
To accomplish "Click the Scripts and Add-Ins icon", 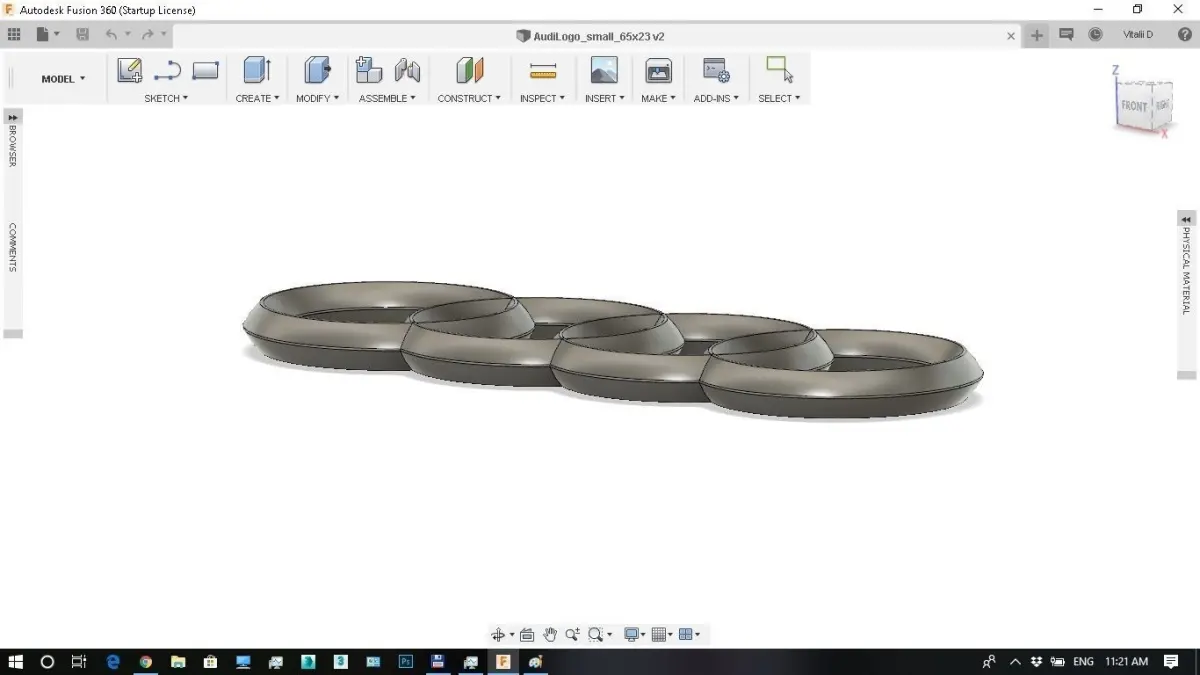I will click(716, 70).
